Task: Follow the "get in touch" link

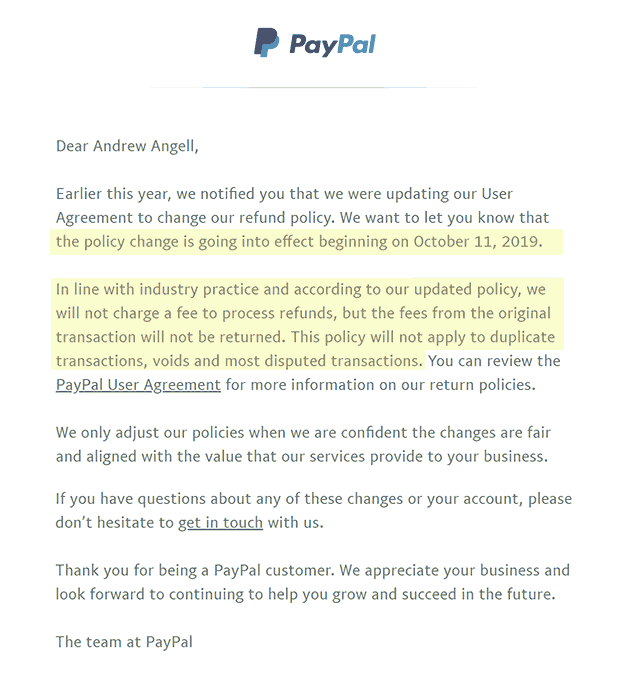Action: [221, 522]
